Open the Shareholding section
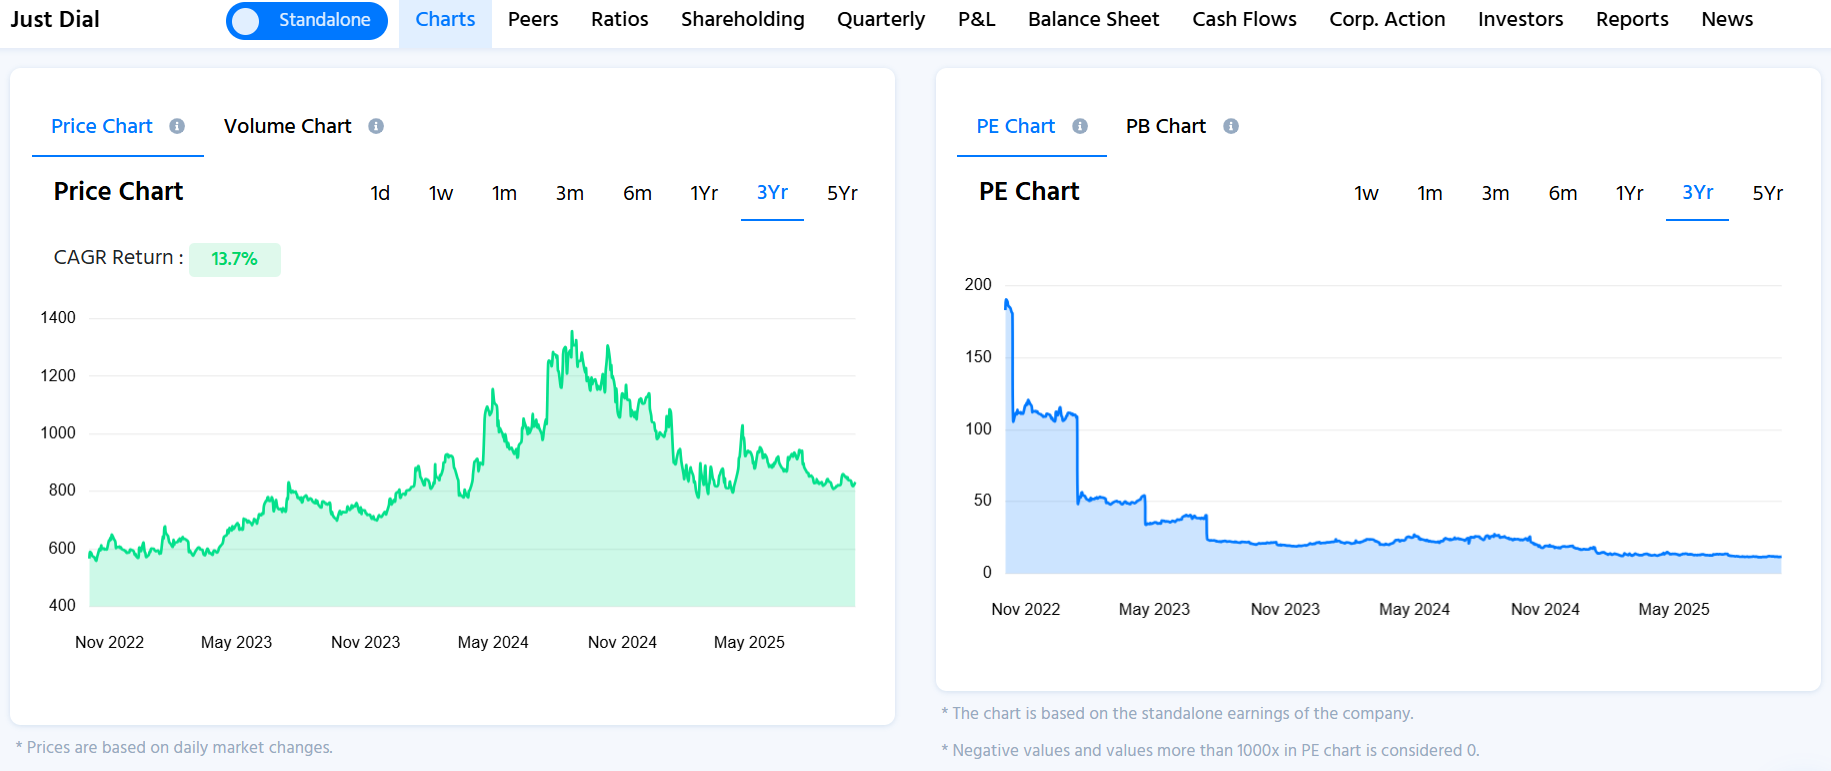The width and height of the screenshot is (1831, 771). pos(742,20)
